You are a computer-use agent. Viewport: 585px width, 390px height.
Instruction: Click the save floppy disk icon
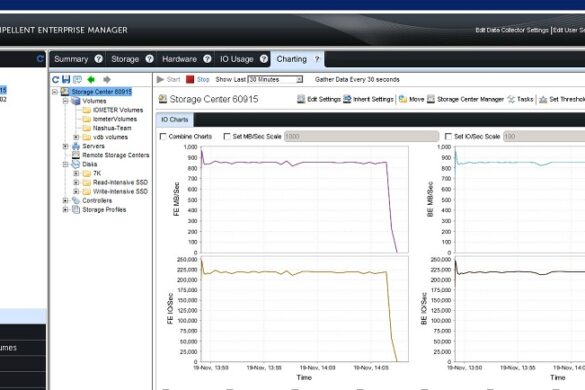click(66, 79)
